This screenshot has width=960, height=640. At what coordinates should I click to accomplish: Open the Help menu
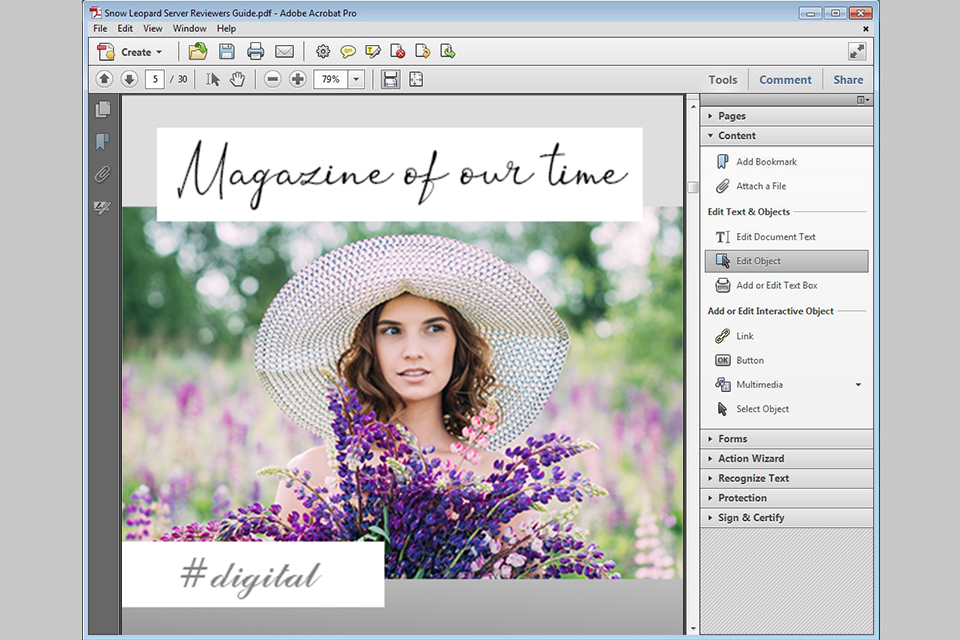226,28
